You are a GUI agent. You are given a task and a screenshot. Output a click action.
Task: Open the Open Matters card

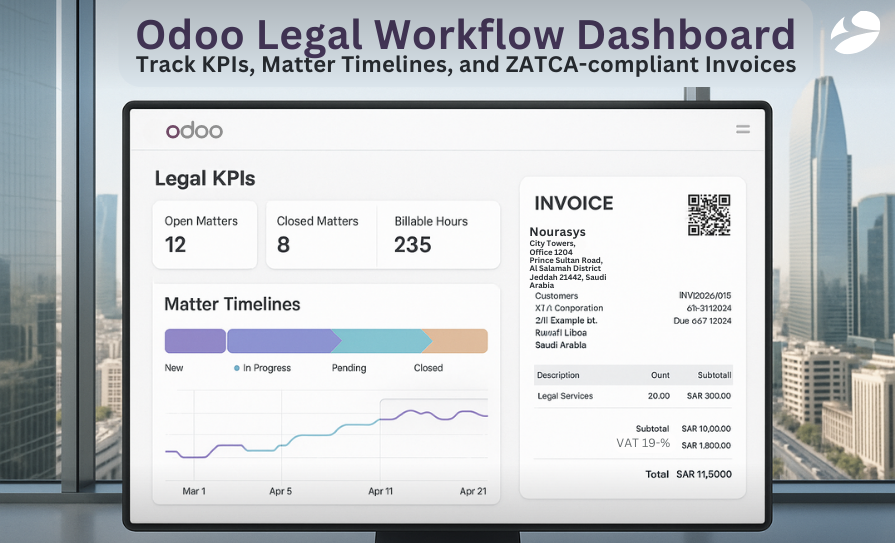coord(204,235)
